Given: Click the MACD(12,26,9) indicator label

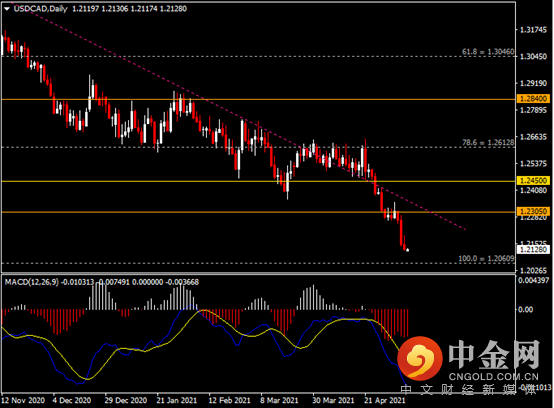Looking at the screenshot, I should coord(32,282).
